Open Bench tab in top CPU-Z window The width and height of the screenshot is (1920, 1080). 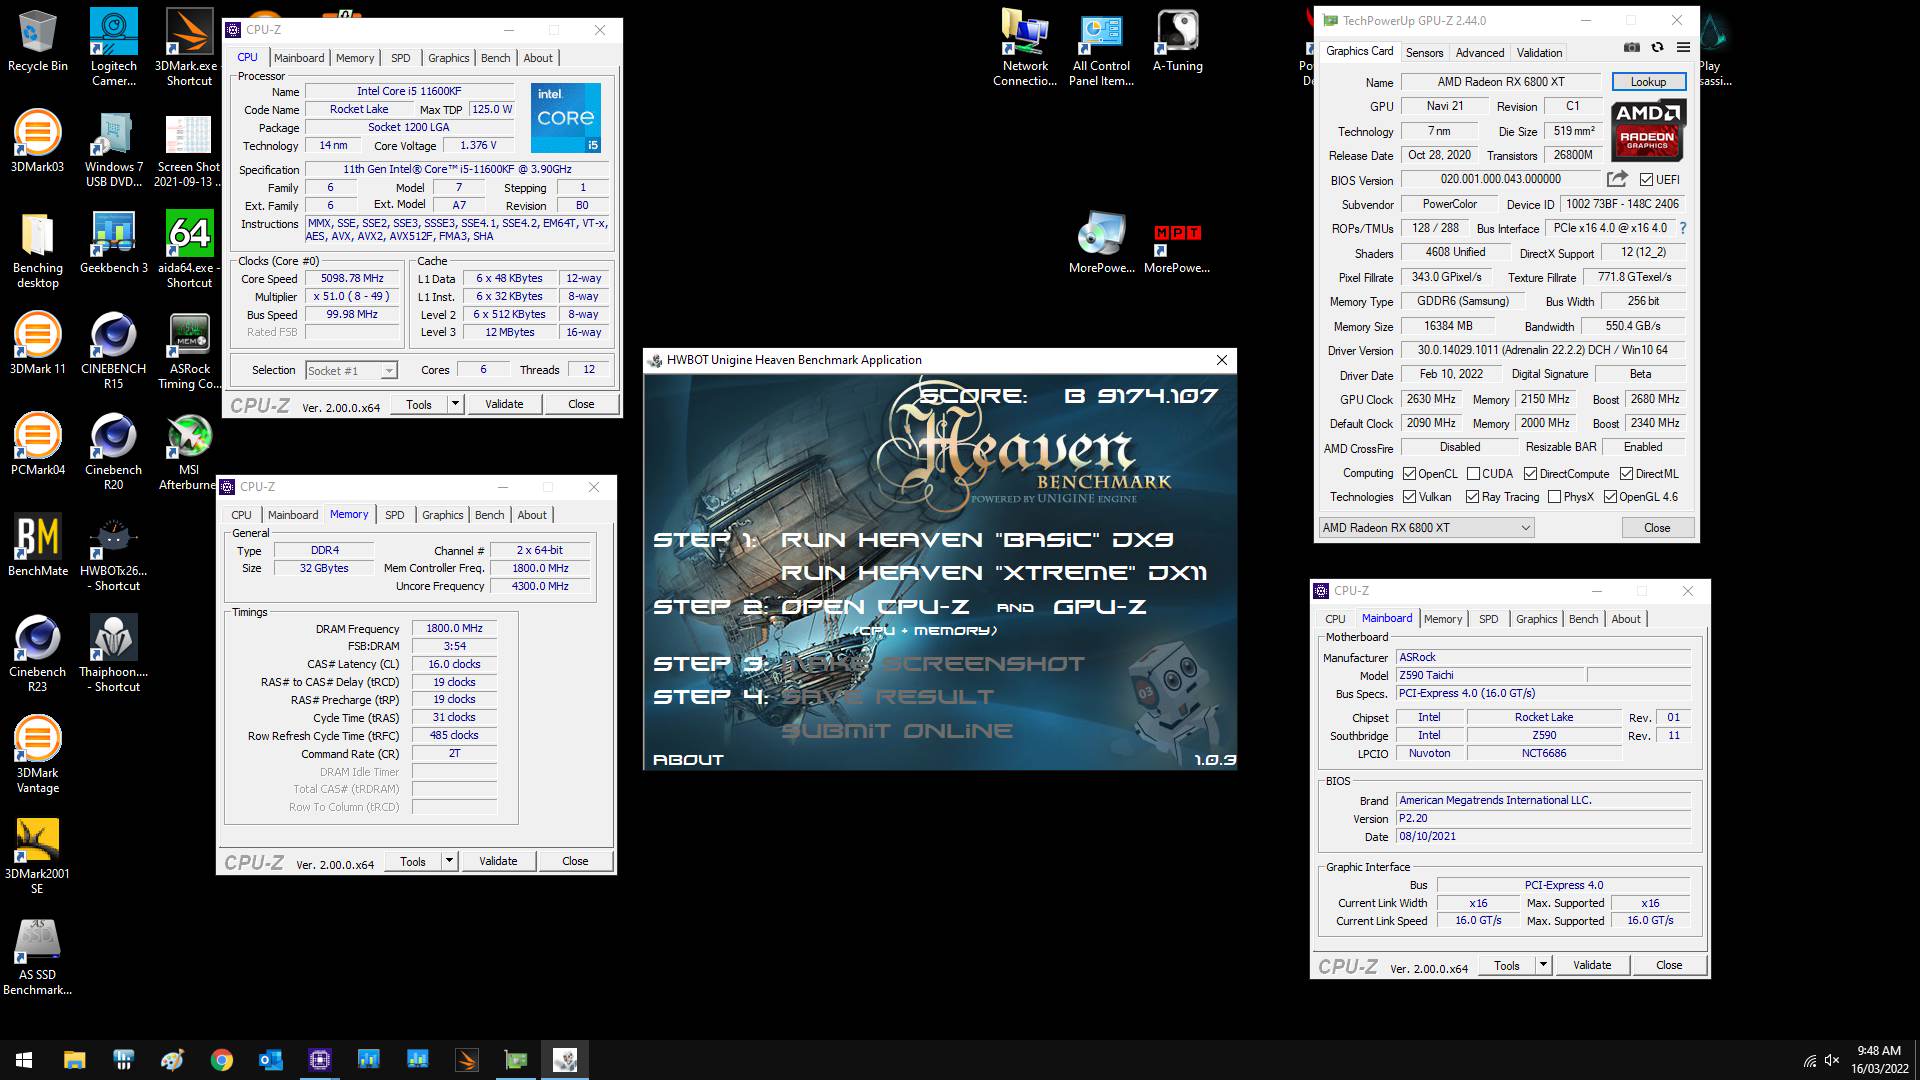[x=495, y=58]
